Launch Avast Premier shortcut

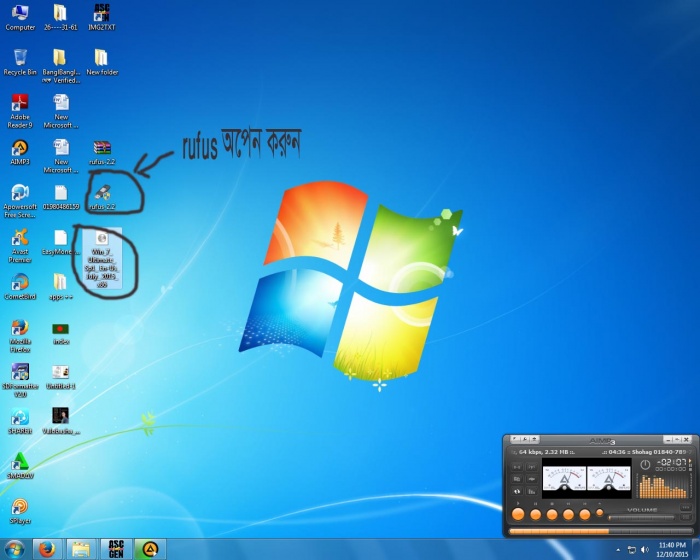[x=19, y=240]
